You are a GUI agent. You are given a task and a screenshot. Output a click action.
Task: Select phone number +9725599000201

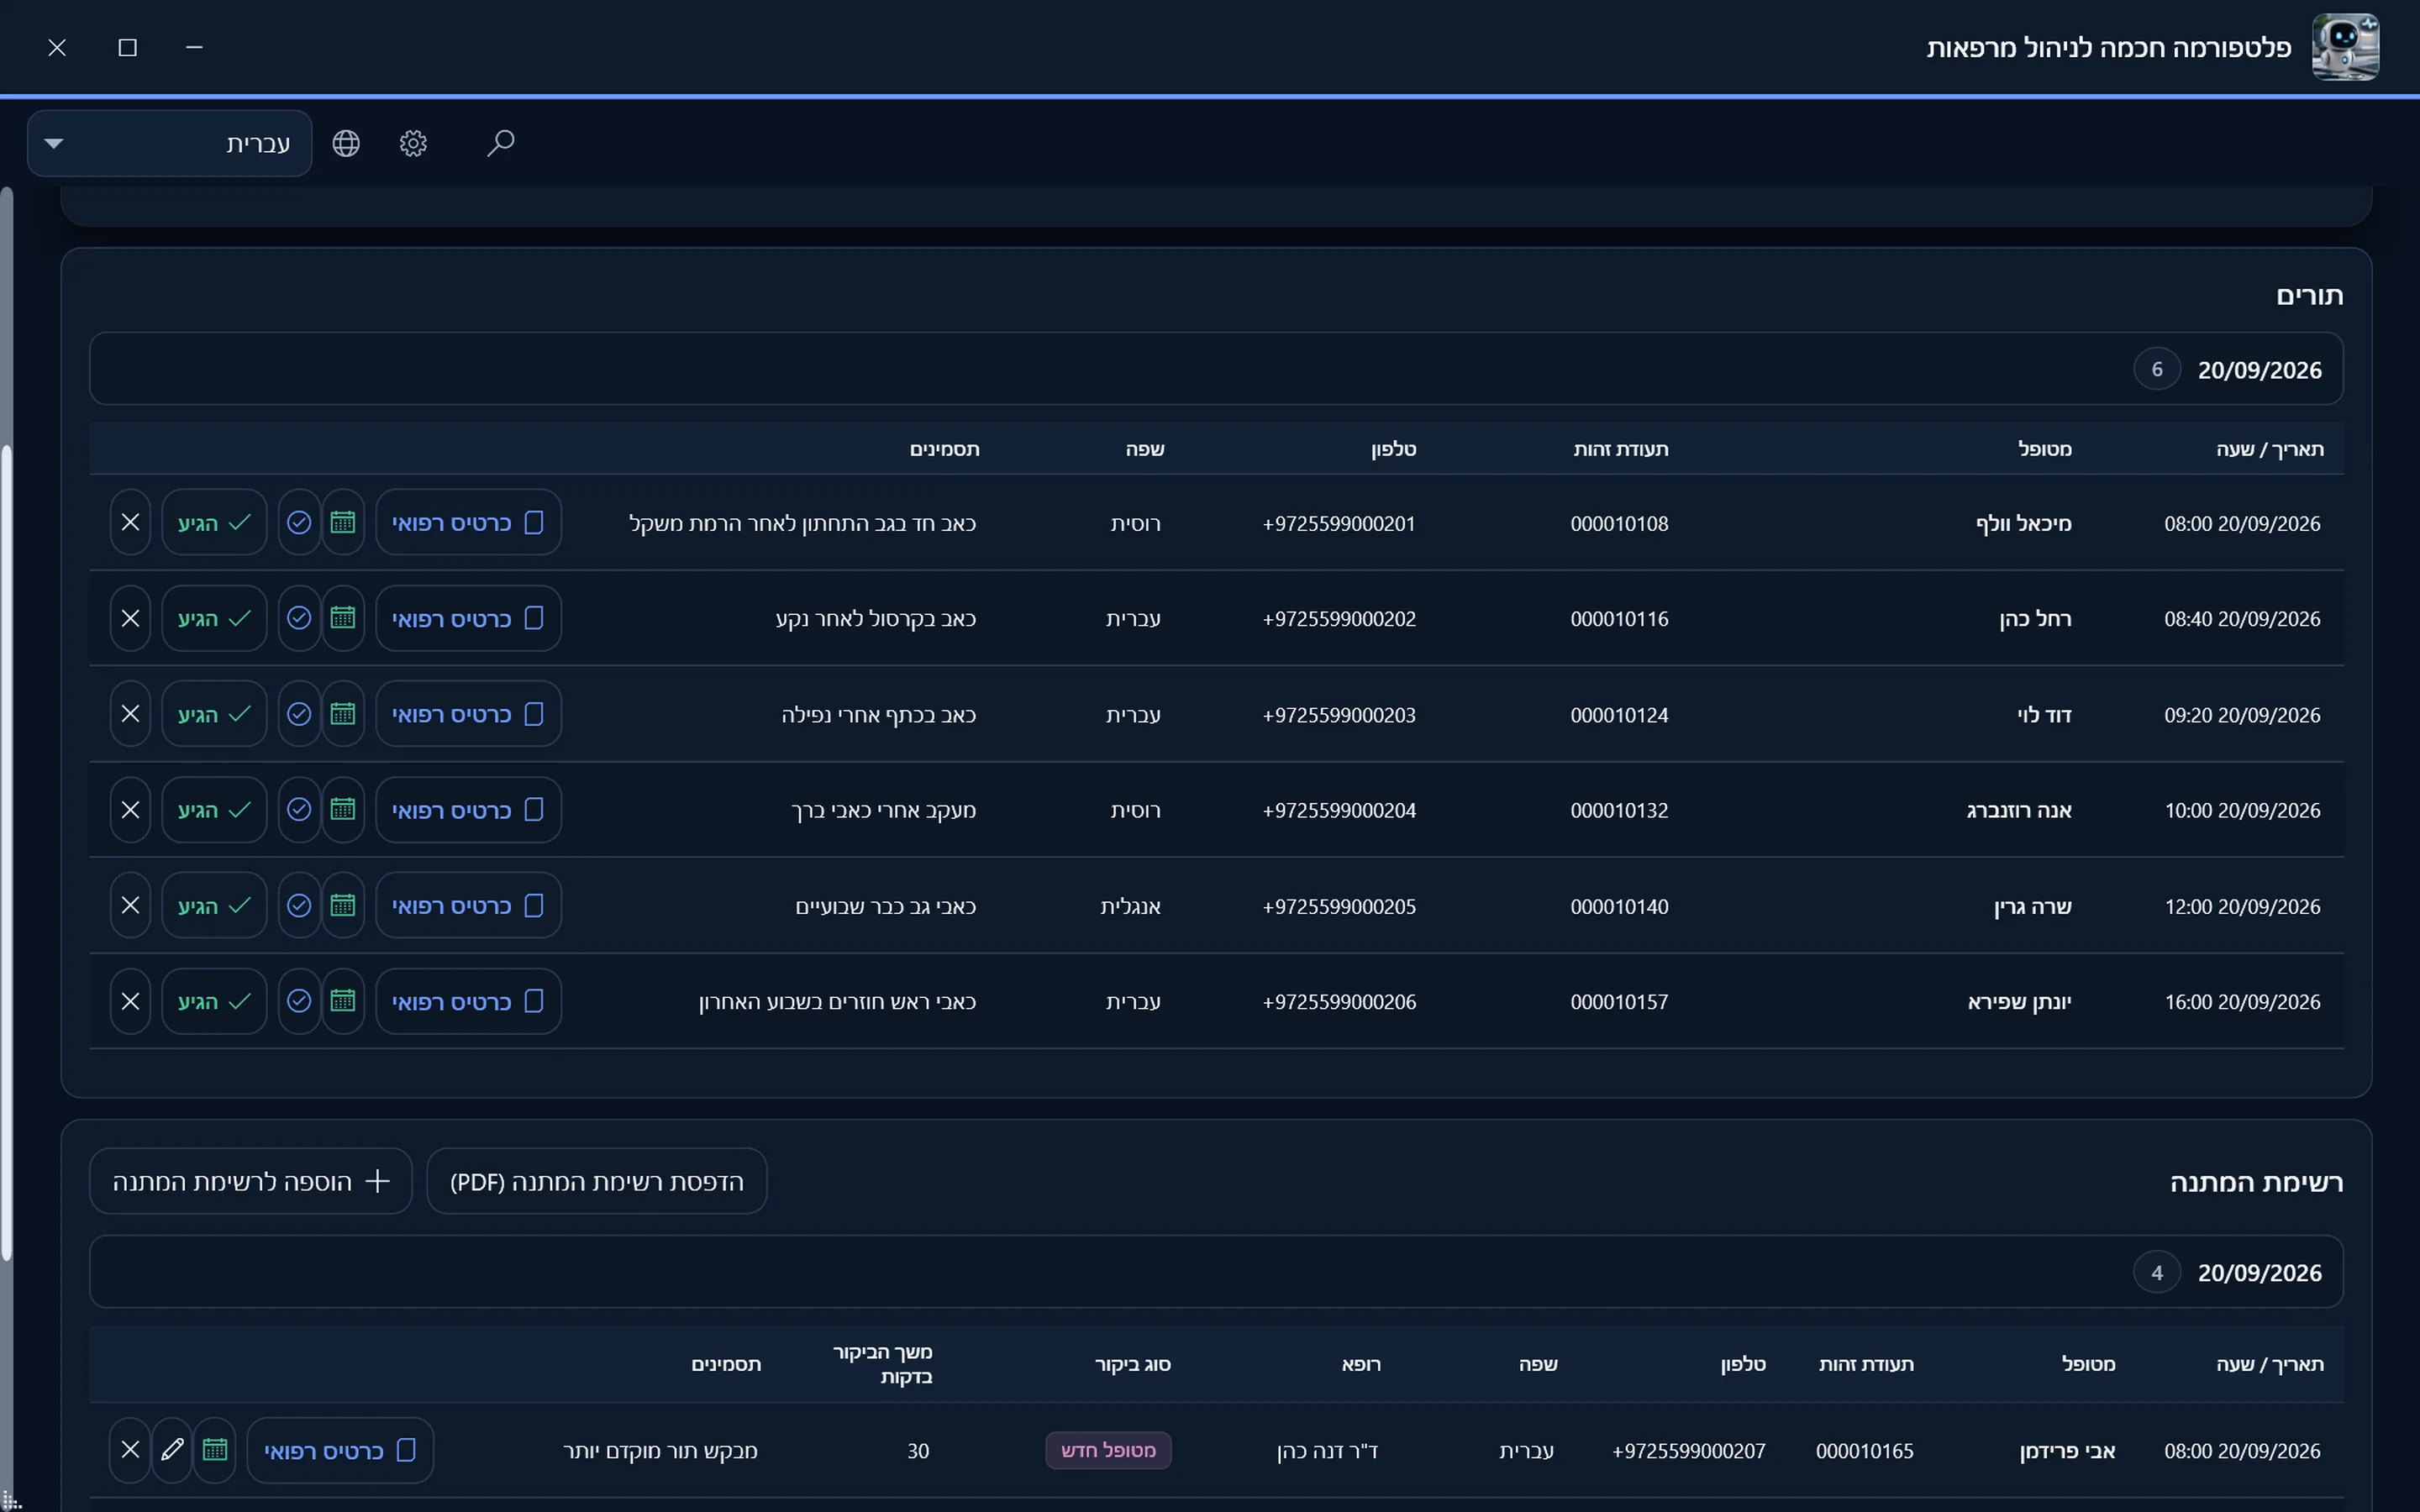click(1339, 523)
